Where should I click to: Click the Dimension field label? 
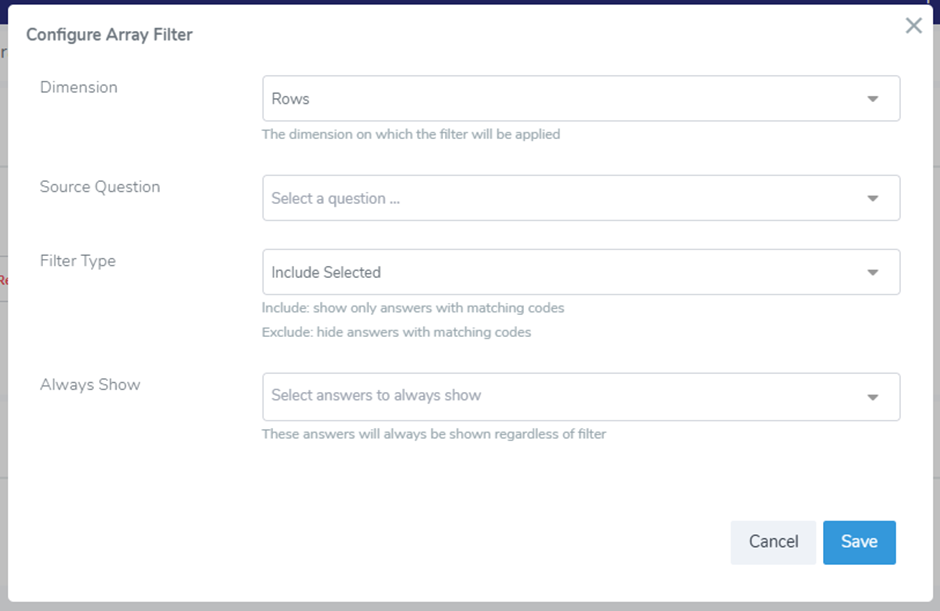(79, 87)
